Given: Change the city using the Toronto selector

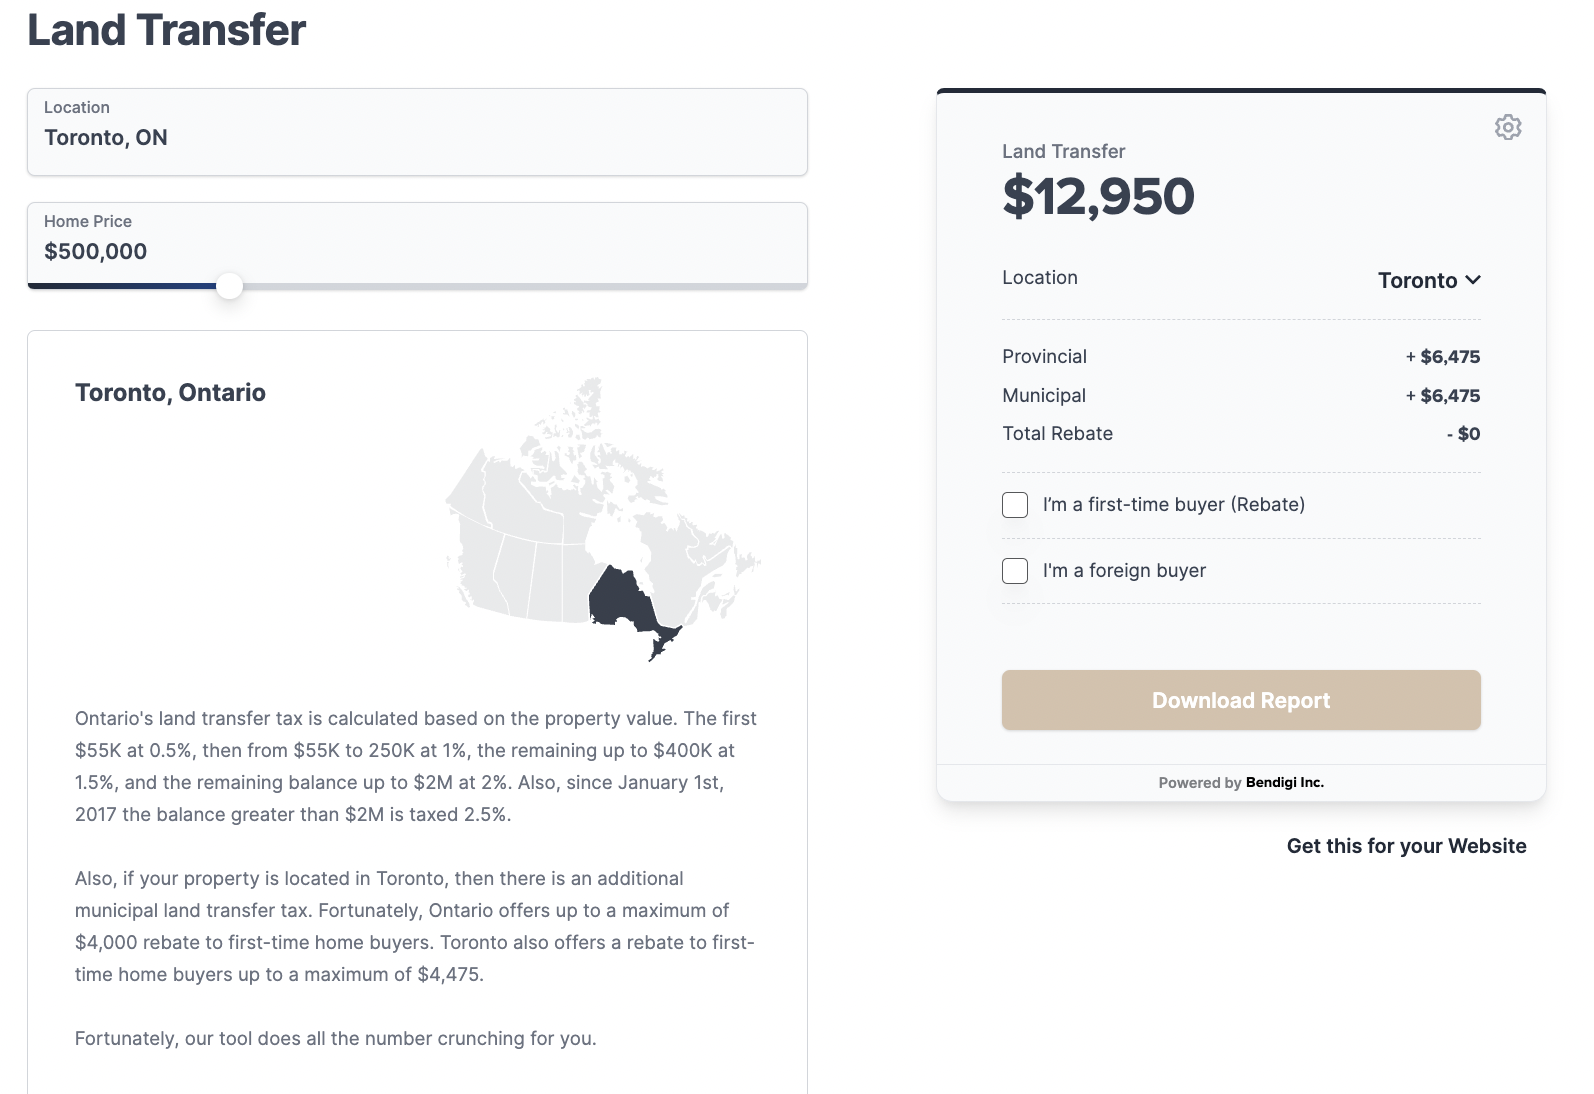Looking at the screenshot, I should click(x=1428, y=280).
